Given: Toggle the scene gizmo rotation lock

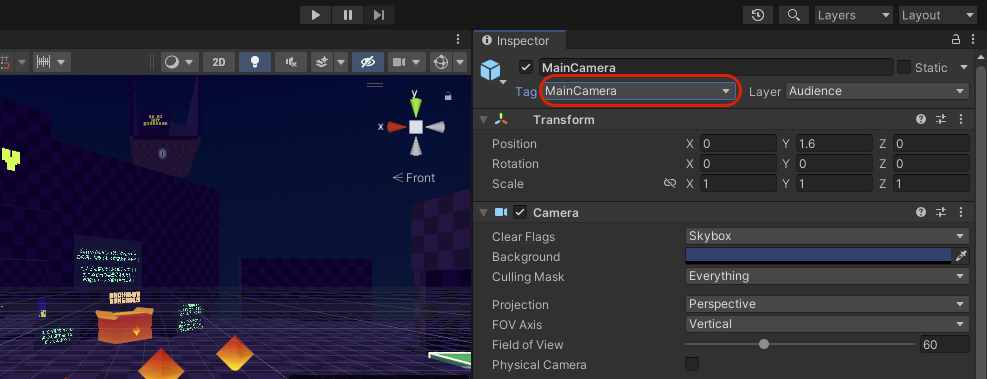Looking at the screenshot, I should click(x=448, y=96).
